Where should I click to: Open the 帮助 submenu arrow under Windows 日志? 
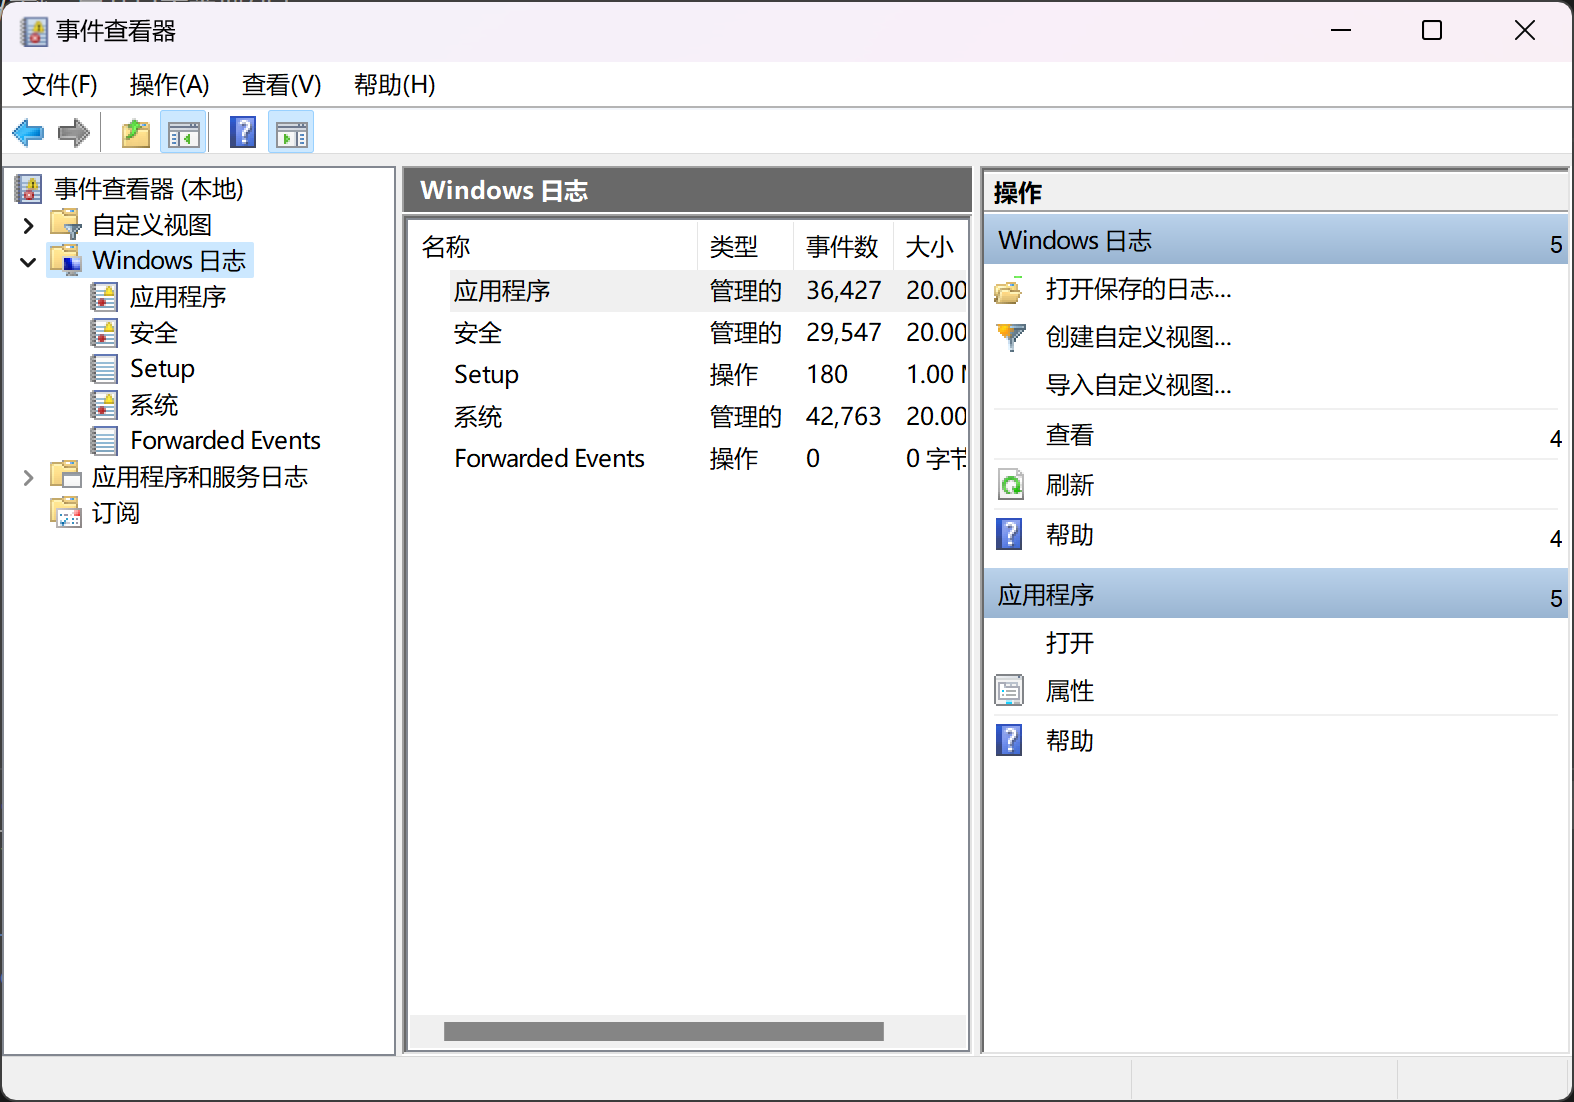(1556, 538)
